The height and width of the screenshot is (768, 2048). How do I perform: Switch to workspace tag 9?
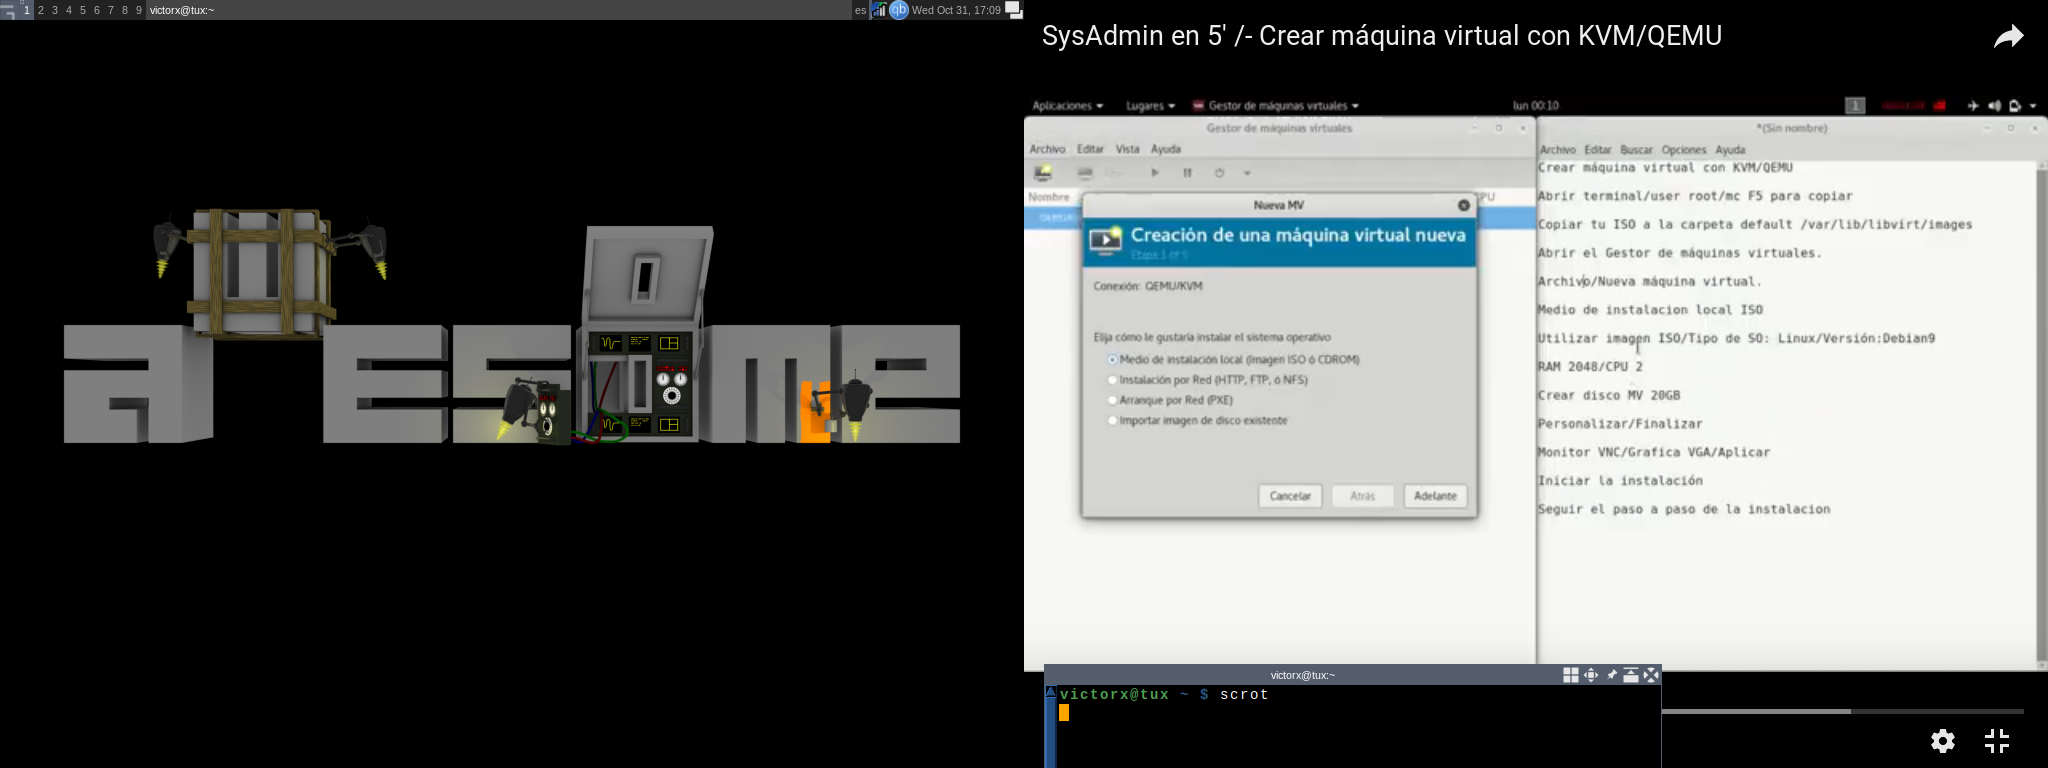point(139,10)
